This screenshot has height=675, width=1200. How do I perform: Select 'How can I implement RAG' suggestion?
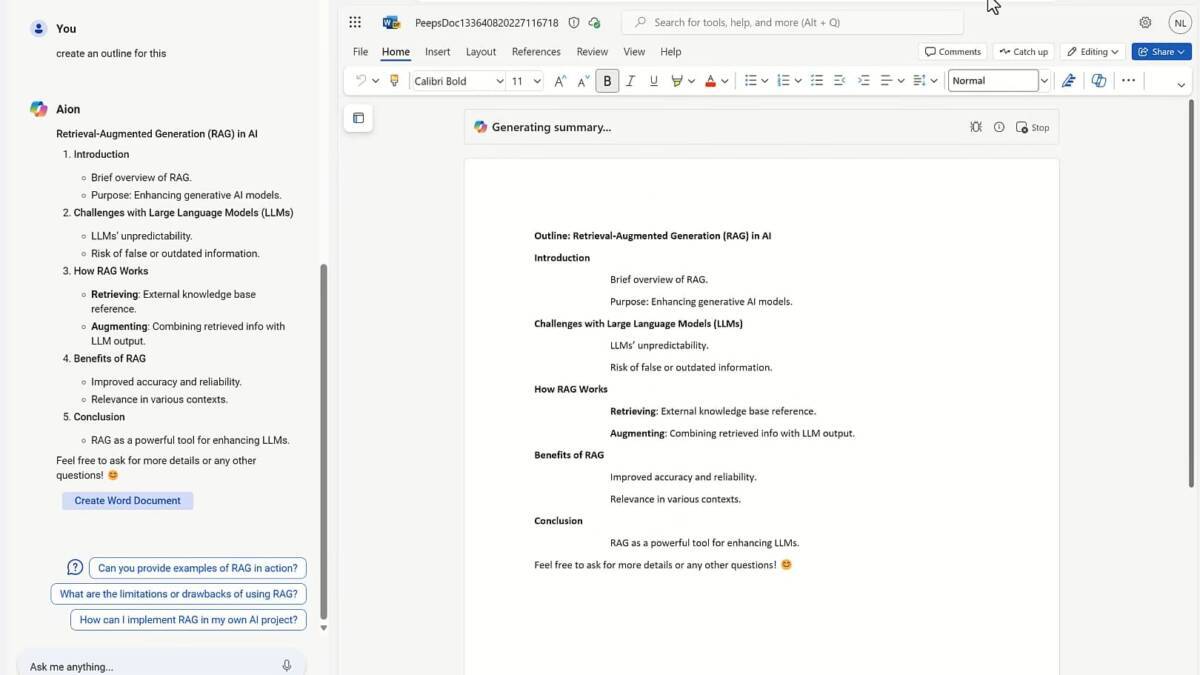[x=188, y=620]
